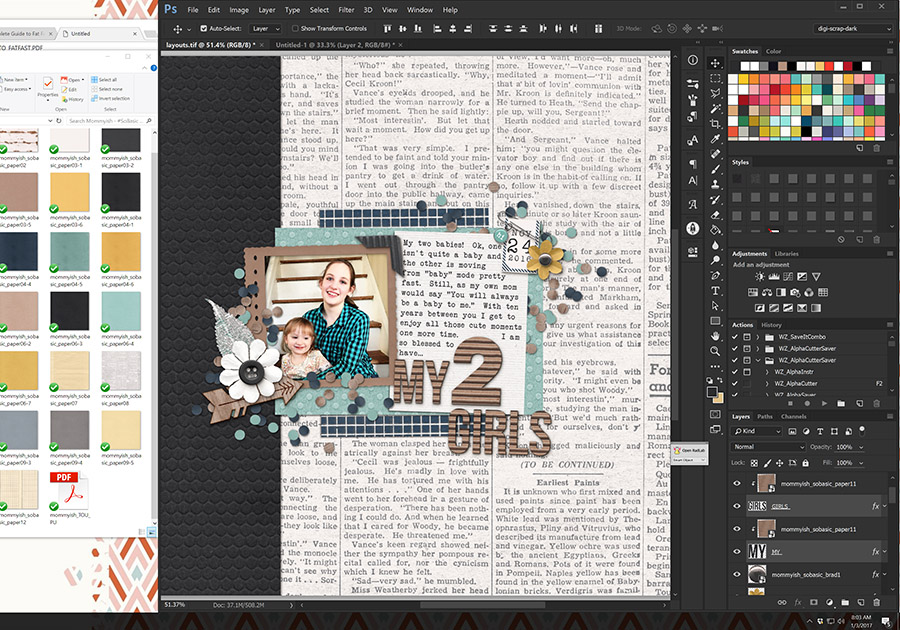The image size is (900, 630).
Task: Open the blend mode Normal dropdown
Action: click(769, 446)
